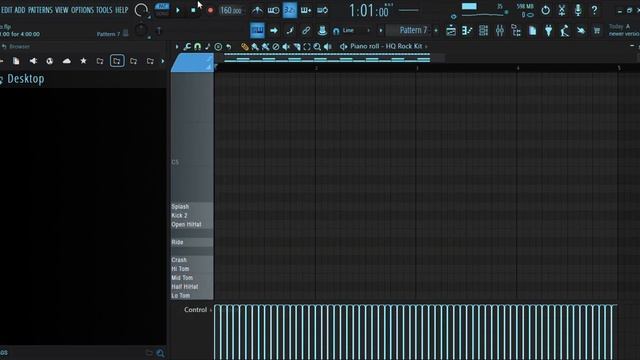The width and height of the screenshot is (640, 360).
Task: Click the tempo tapper figure icon
Action: coord(564,30)
